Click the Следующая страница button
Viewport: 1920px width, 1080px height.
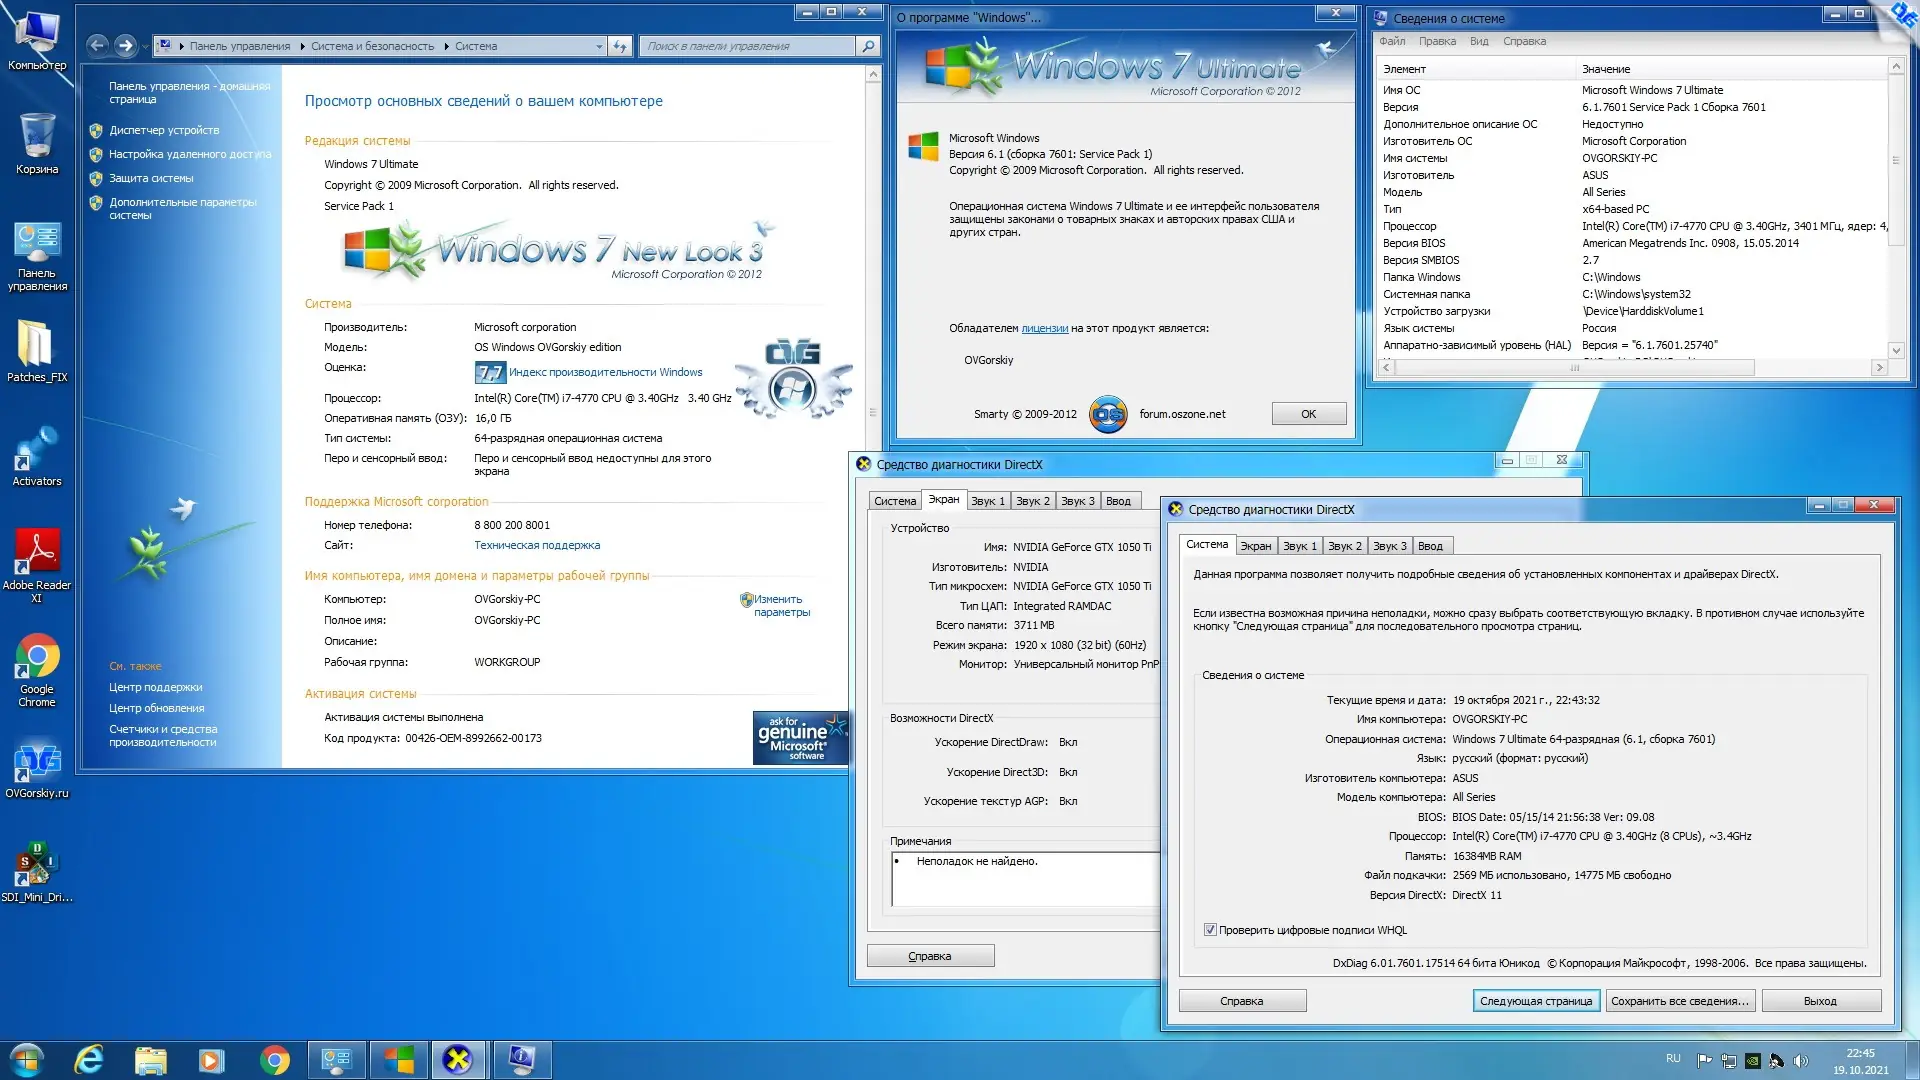coord(1535,1001)
